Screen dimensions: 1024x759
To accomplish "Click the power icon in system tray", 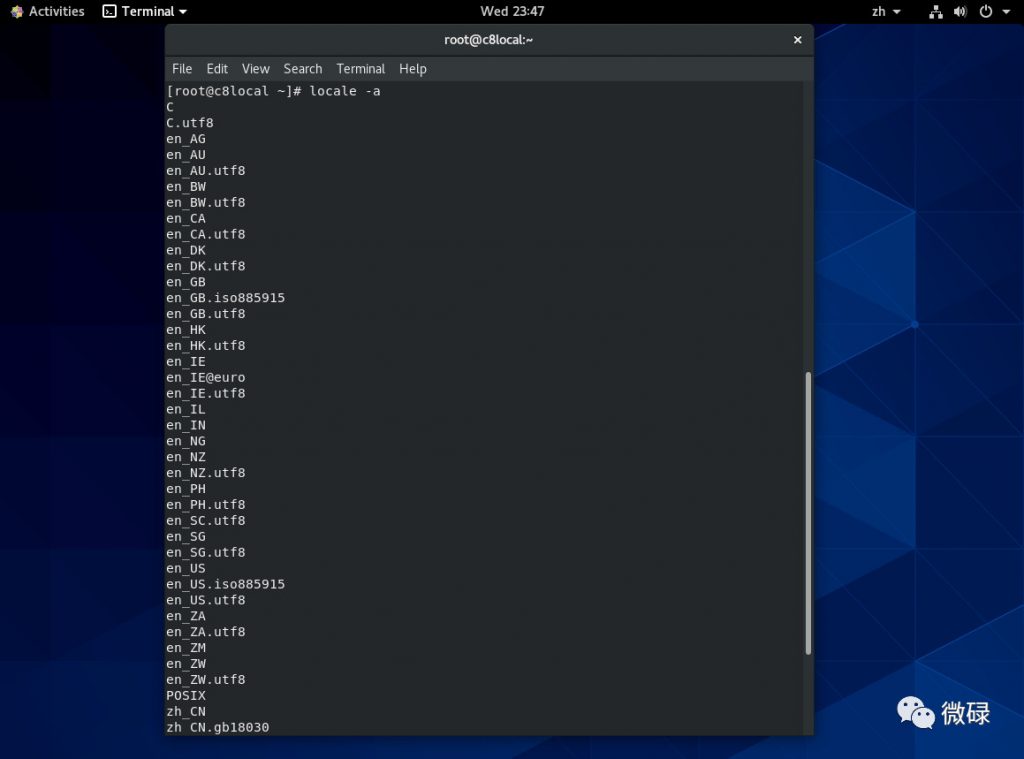I will pos(985,12).
